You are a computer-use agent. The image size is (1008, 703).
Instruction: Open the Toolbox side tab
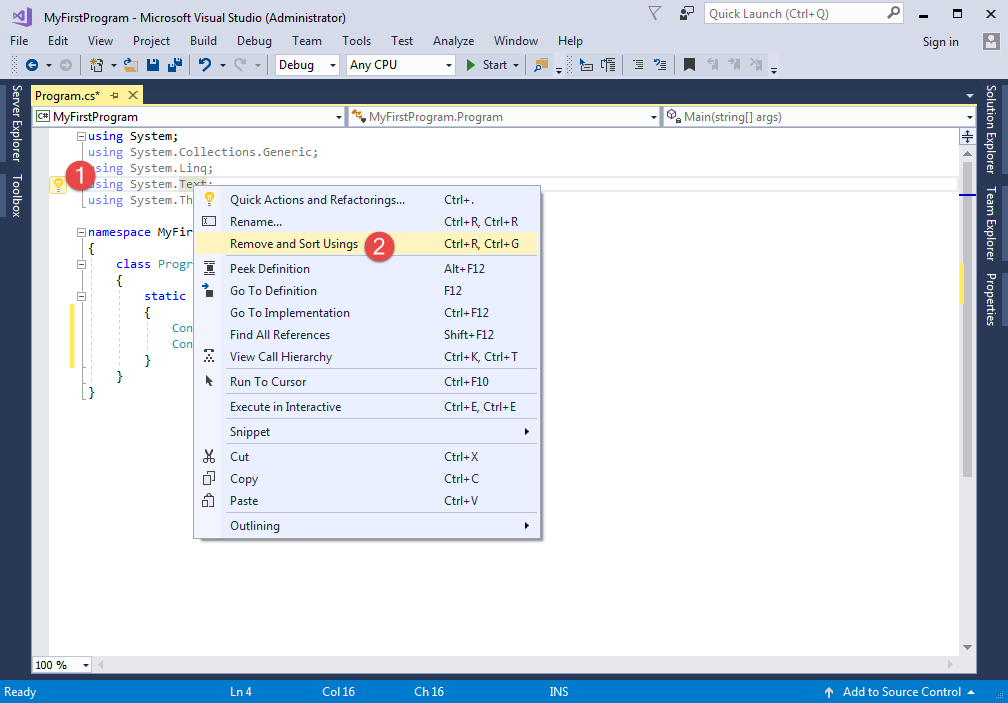tap(17, 195)
